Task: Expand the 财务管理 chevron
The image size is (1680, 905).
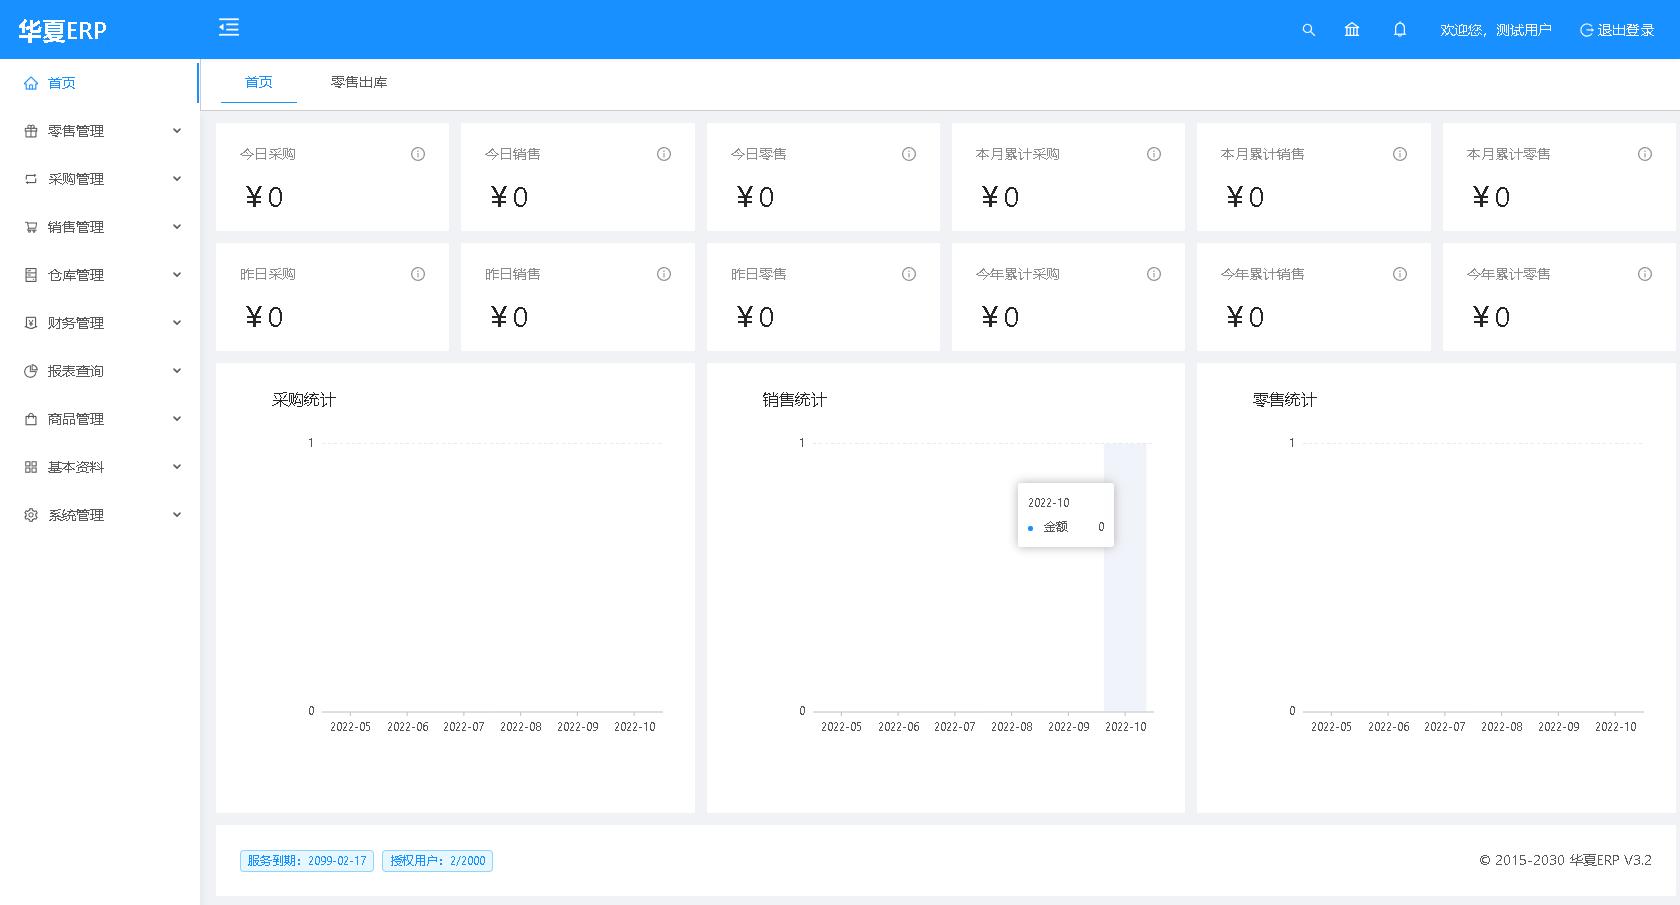Action: click(177, 323)
